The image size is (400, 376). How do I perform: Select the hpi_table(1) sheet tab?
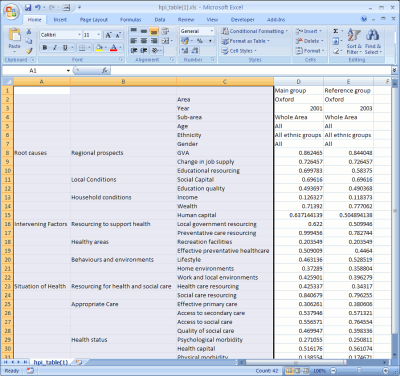point(51,362)
